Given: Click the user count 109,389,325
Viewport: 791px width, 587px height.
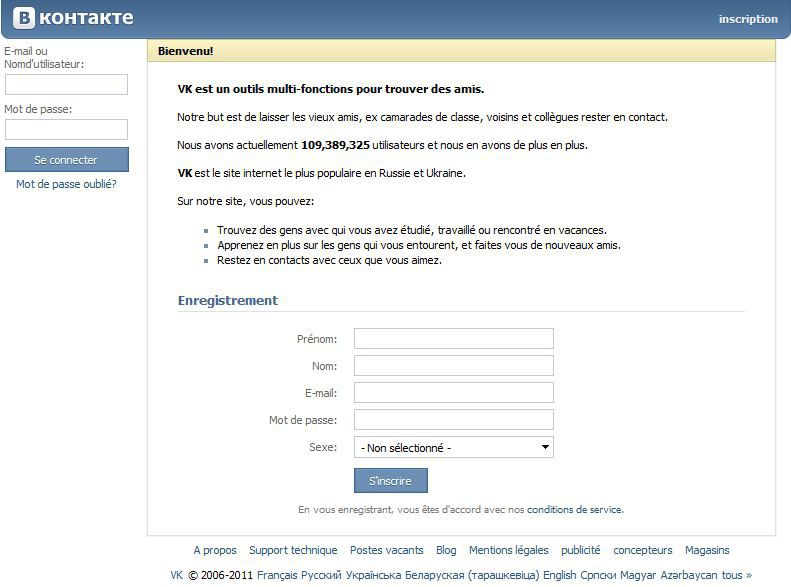Looking at the screenshot, I should 335,145.
